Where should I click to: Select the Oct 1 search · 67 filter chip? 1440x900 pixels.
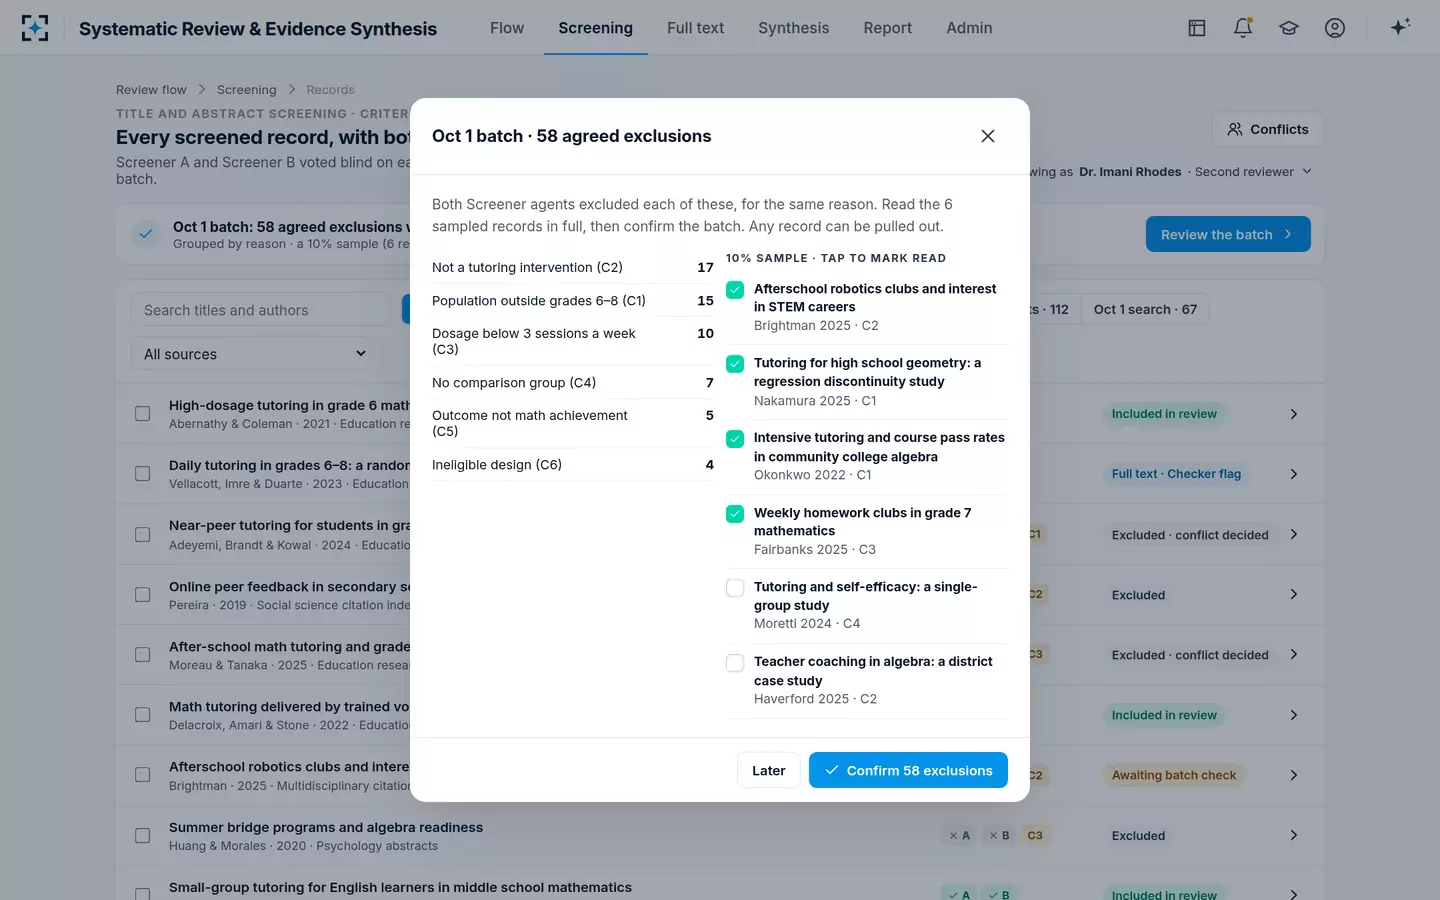click(1145, 310)
